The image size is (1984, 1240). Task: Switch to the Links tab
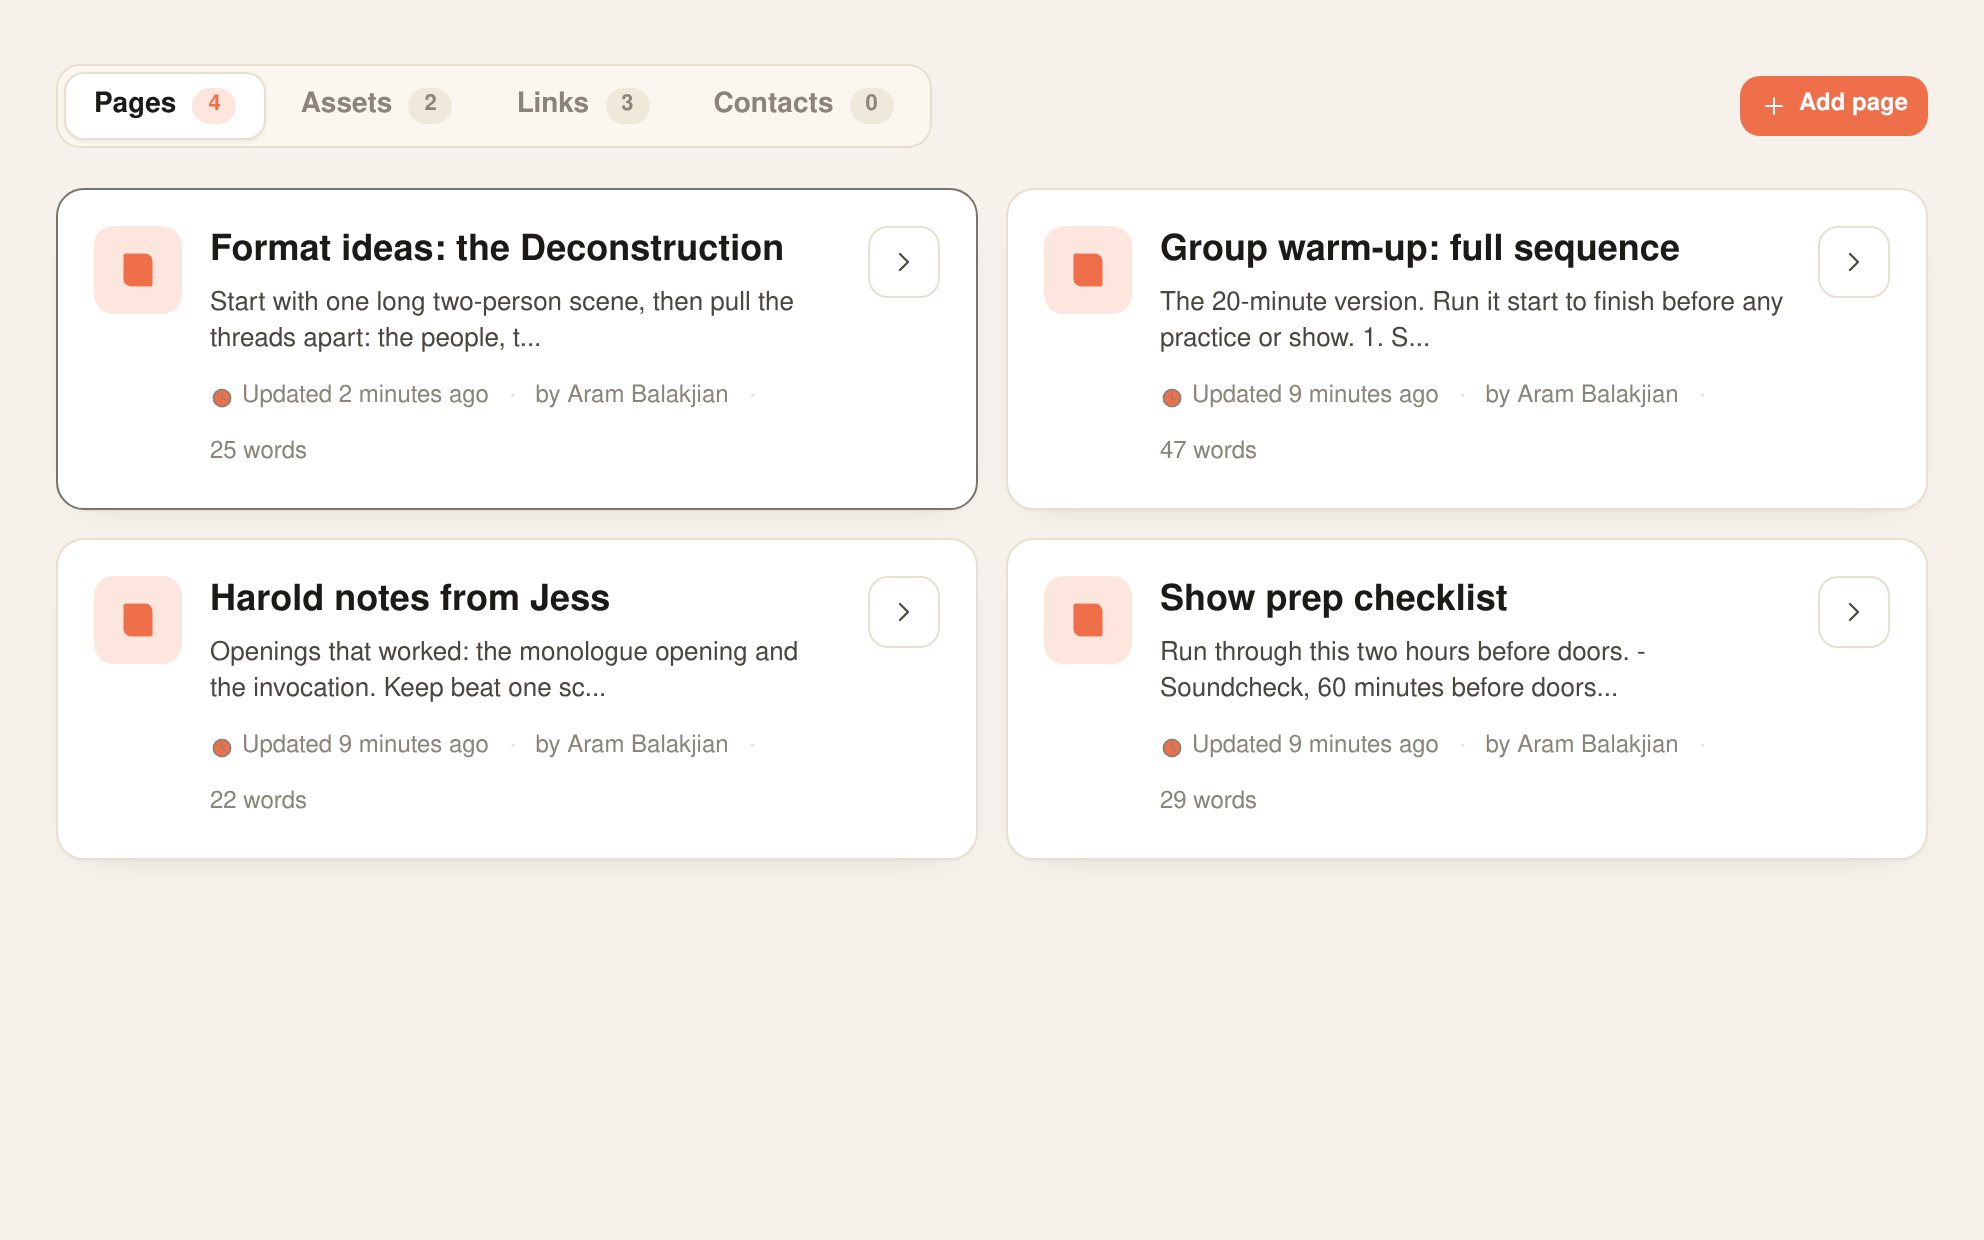point(583,104)
